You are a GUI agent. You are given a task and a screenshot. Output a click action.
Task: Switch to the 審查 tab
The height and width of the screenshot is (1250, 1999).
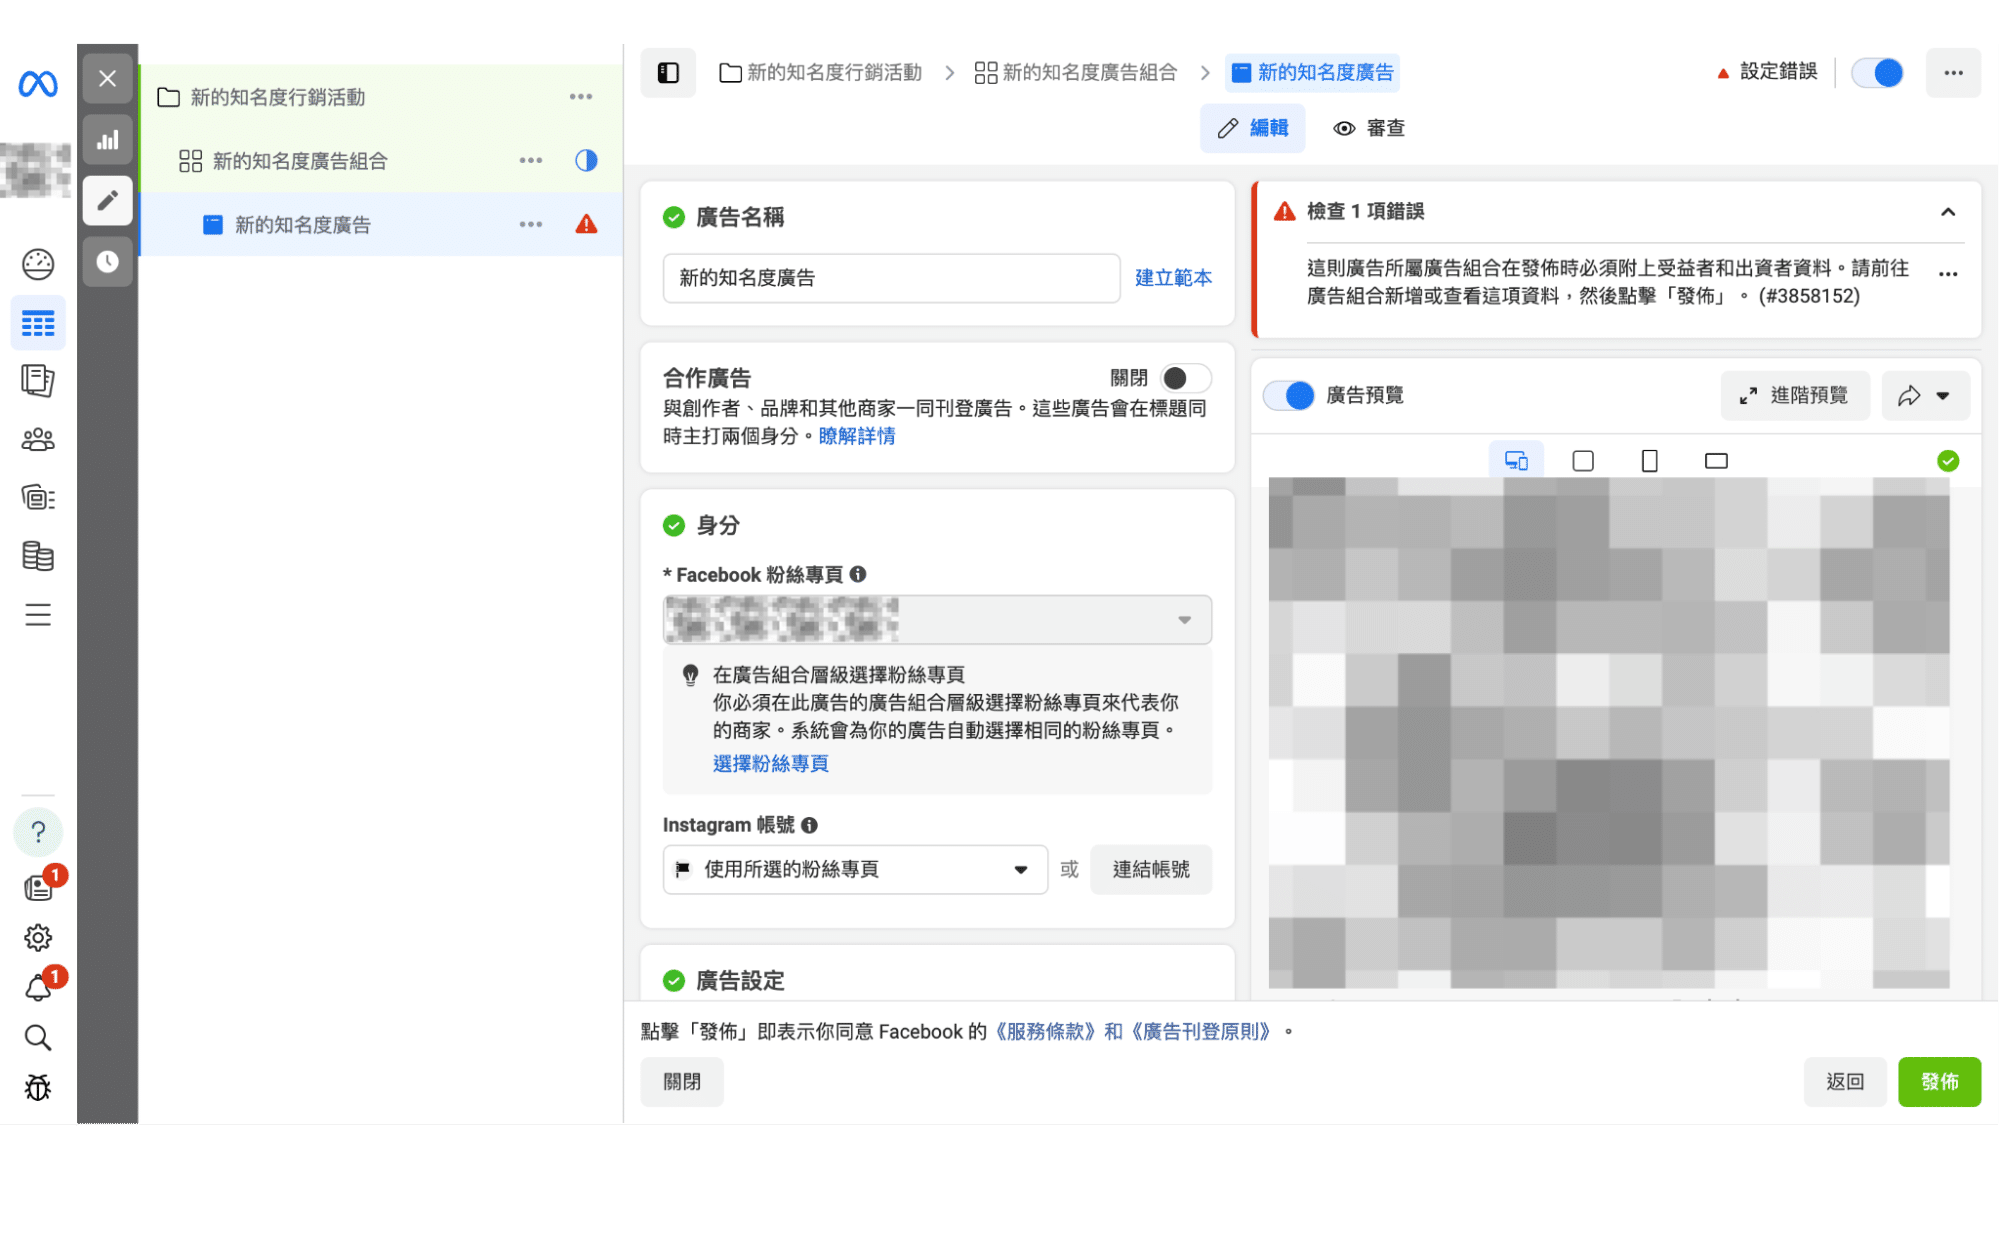1369,128
